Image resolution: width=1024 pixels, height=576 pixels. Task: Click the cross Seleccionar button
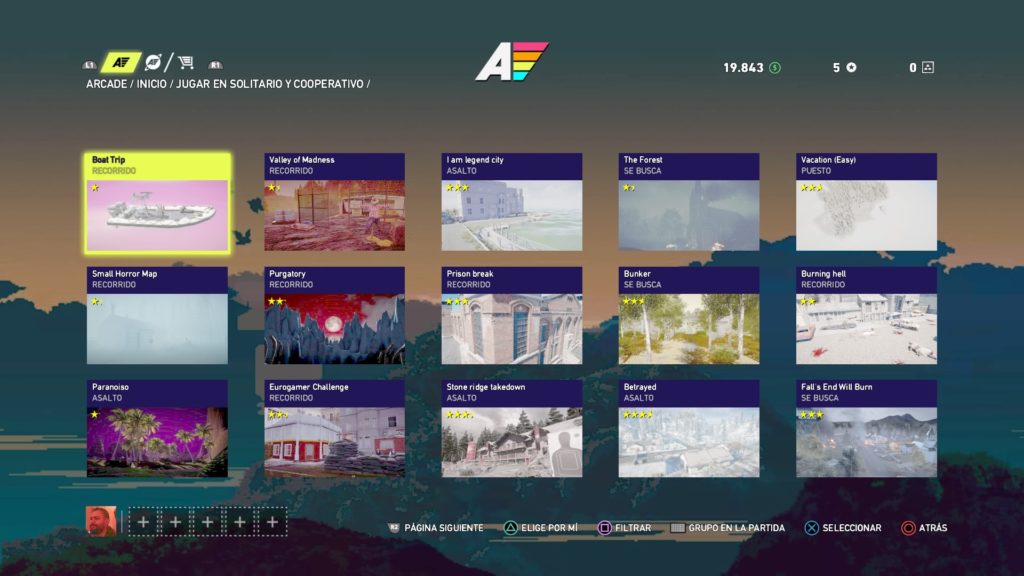843,528
